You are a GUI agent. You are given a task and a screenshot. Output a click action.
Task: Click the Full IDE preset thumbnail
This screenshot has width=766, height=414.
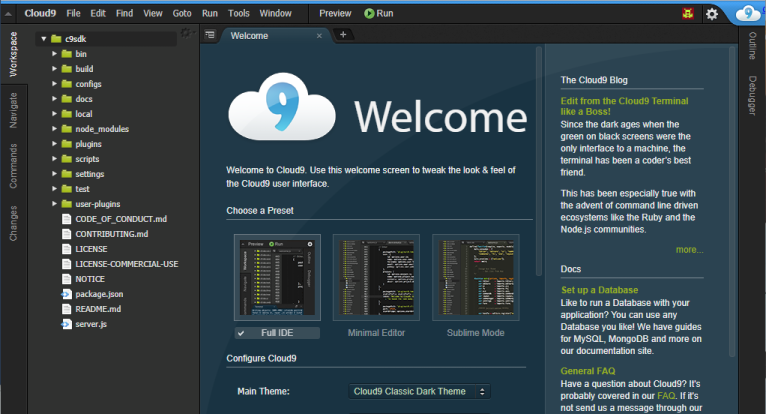277,278
